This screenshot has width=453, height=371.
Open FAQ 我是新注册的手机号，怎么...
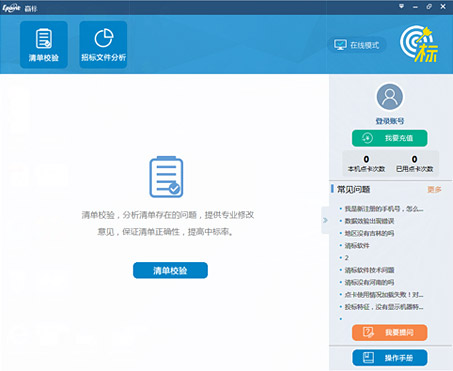pyautogui.click(x=384, y=209)
